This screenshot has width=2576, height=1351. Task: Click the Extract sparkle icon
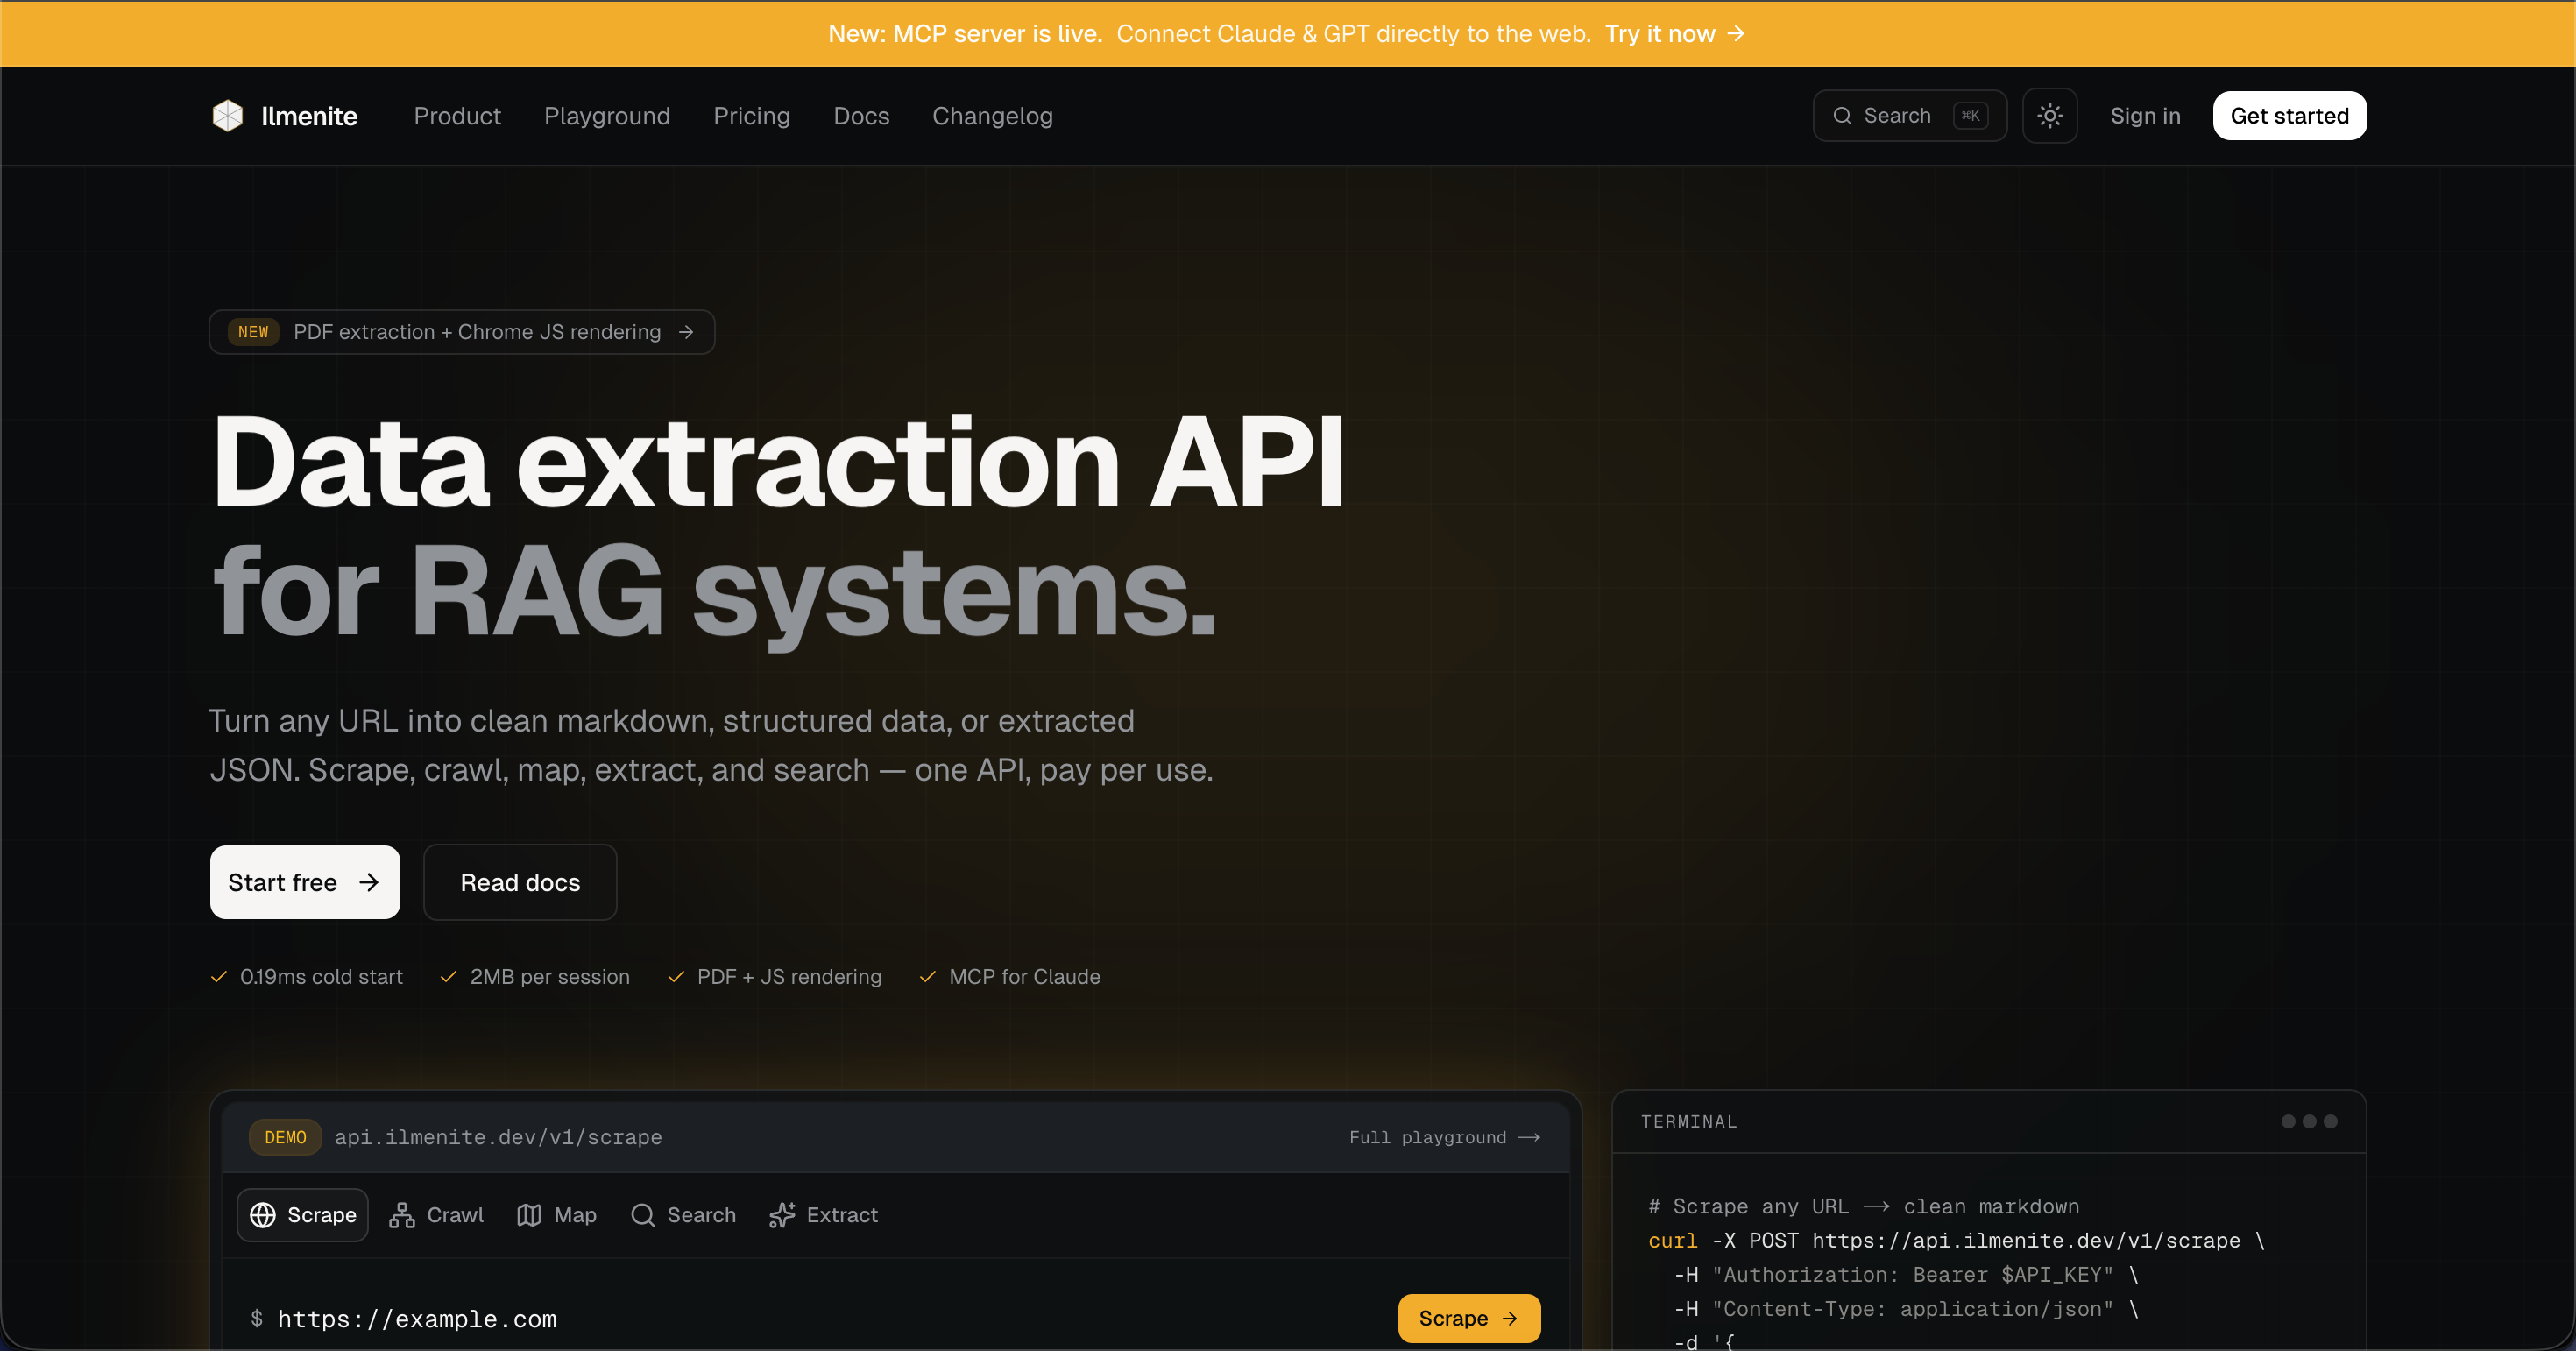pos(782,1214)
